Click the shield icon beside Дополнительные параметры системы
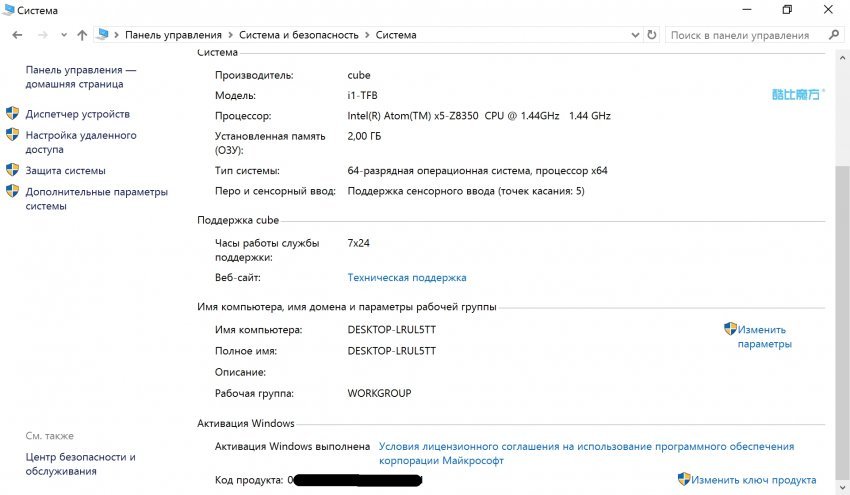This screenshot has height=495, width=850. tap(12, 191)
